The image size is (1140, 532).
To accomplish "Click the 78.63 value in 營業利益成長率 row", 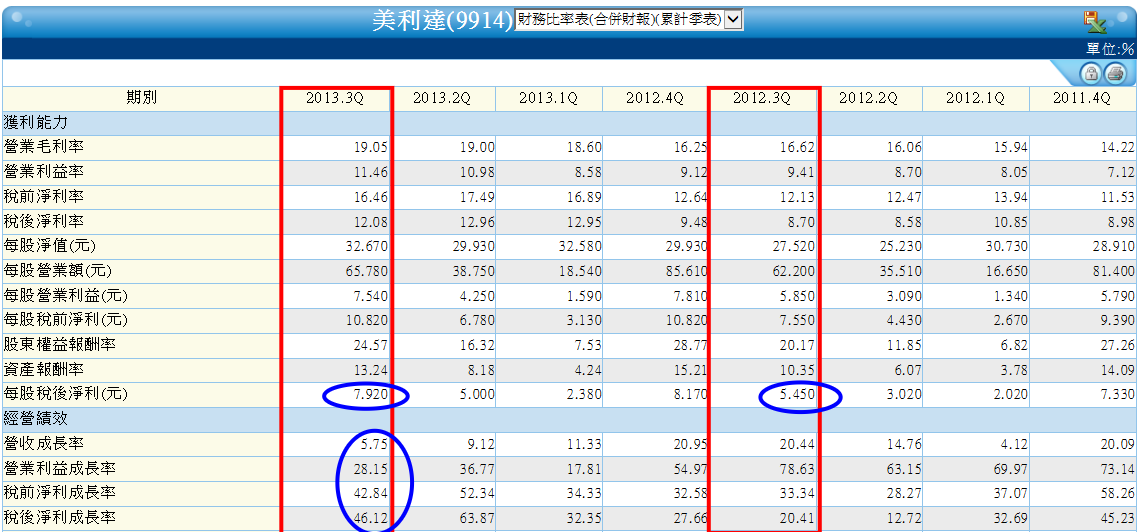I will click(800, 469).
